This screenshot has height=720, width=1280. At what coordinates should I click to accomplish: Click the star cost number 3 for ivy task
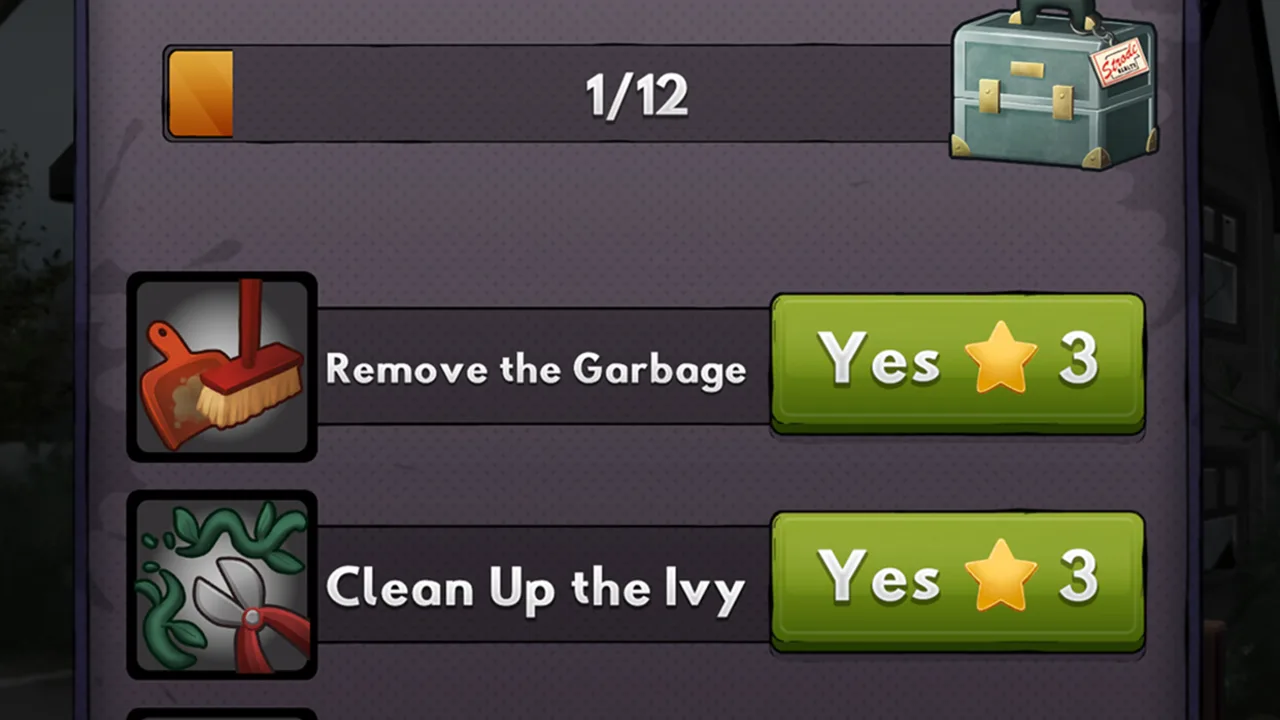click(1078, 577)
